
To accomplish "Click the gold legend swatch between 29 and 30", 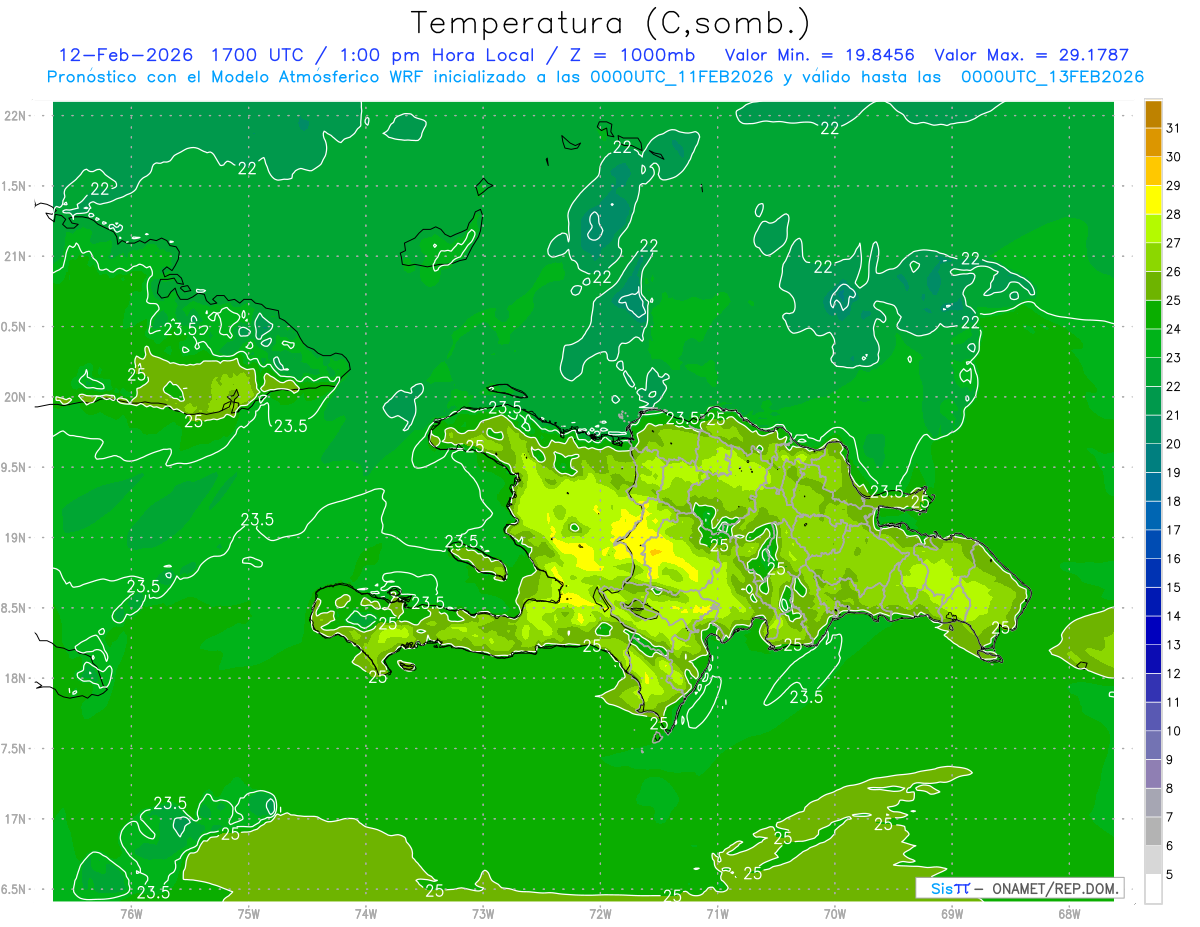I will [x=1153, y=171].
